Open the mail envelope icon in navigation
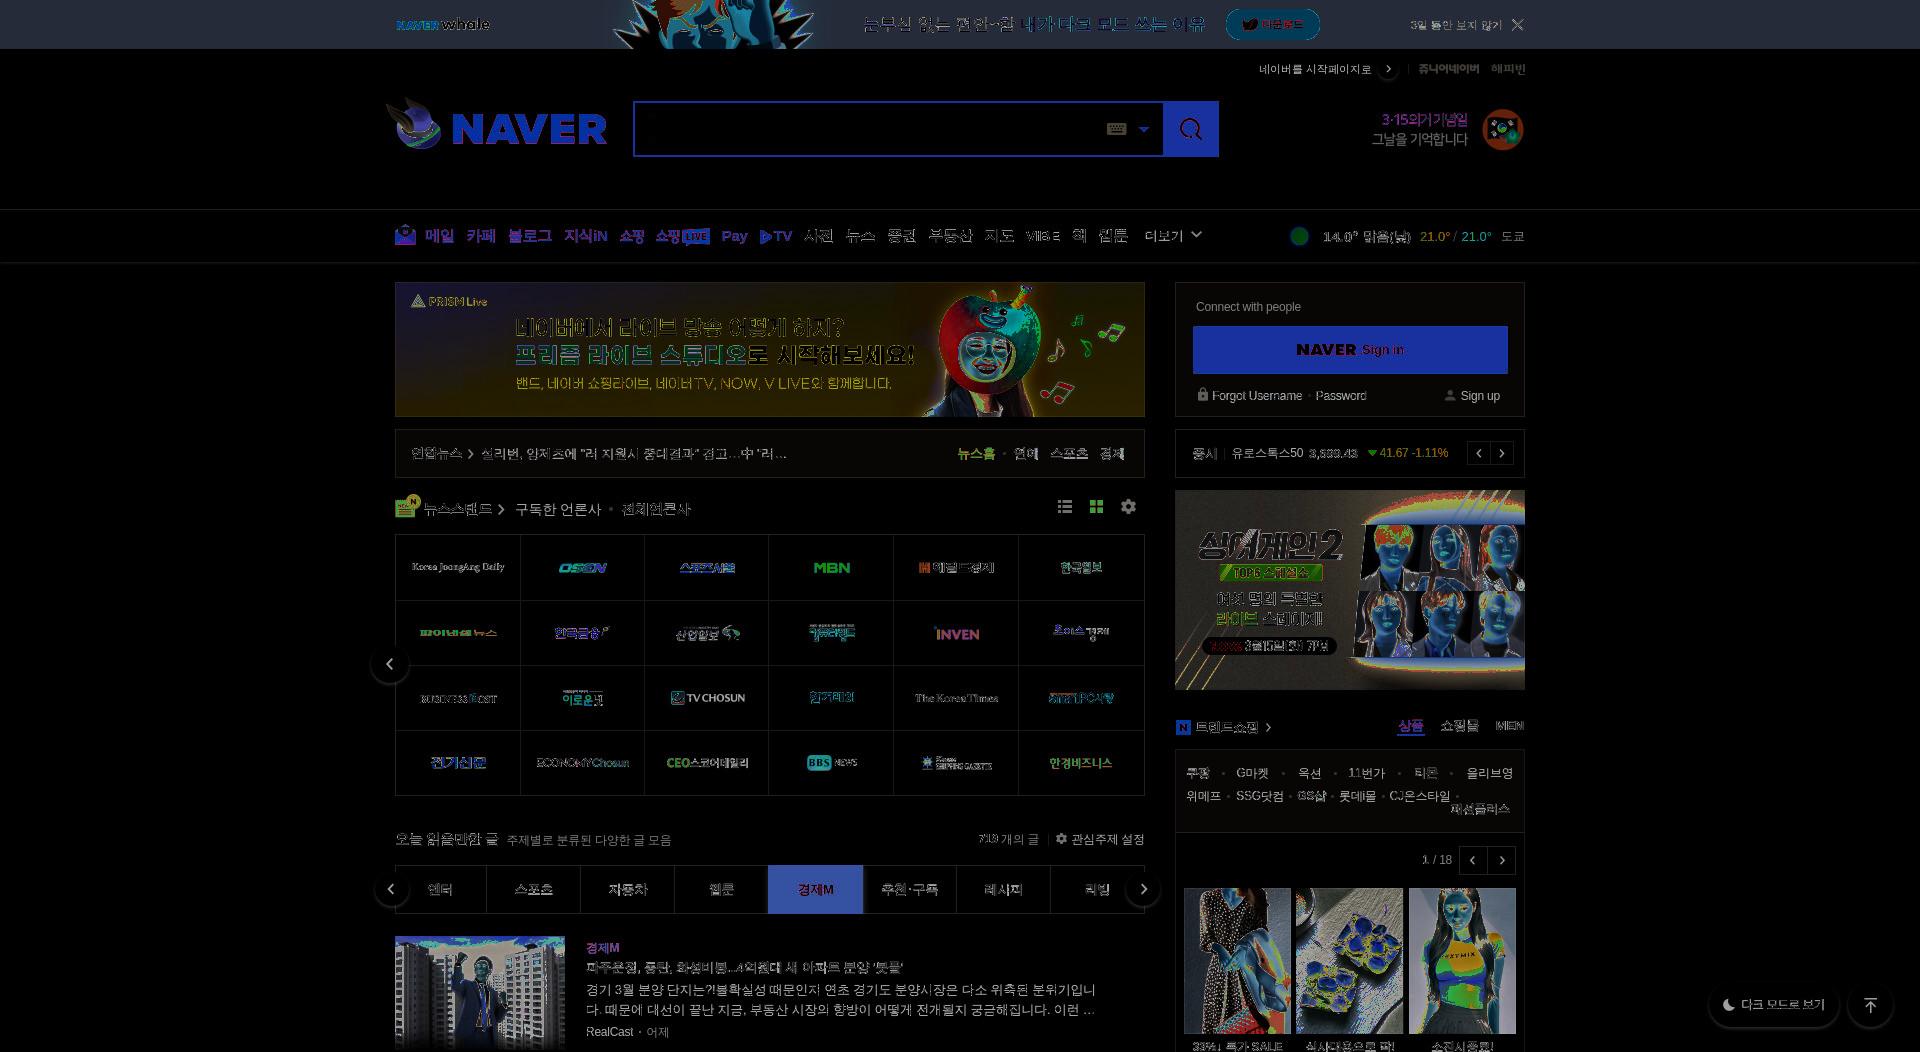This screenshot has height=1052, width=1920. tap(405, 235)
